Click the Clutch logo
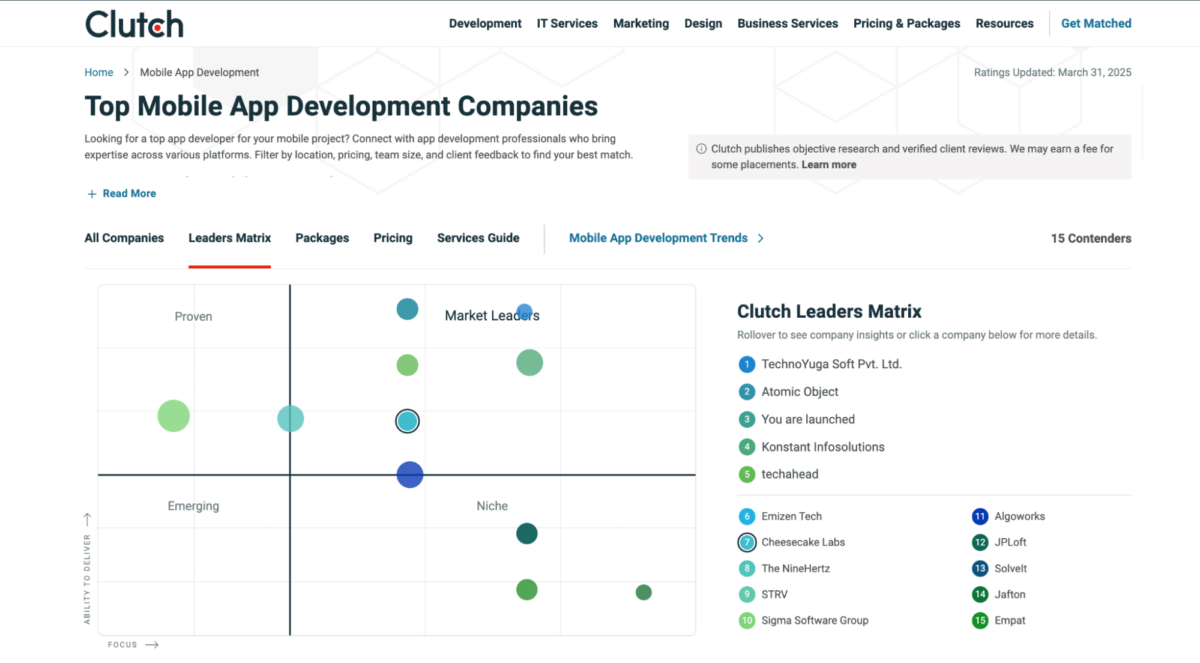The height and width of the screenshot is (663, 1200). (134, 24)
